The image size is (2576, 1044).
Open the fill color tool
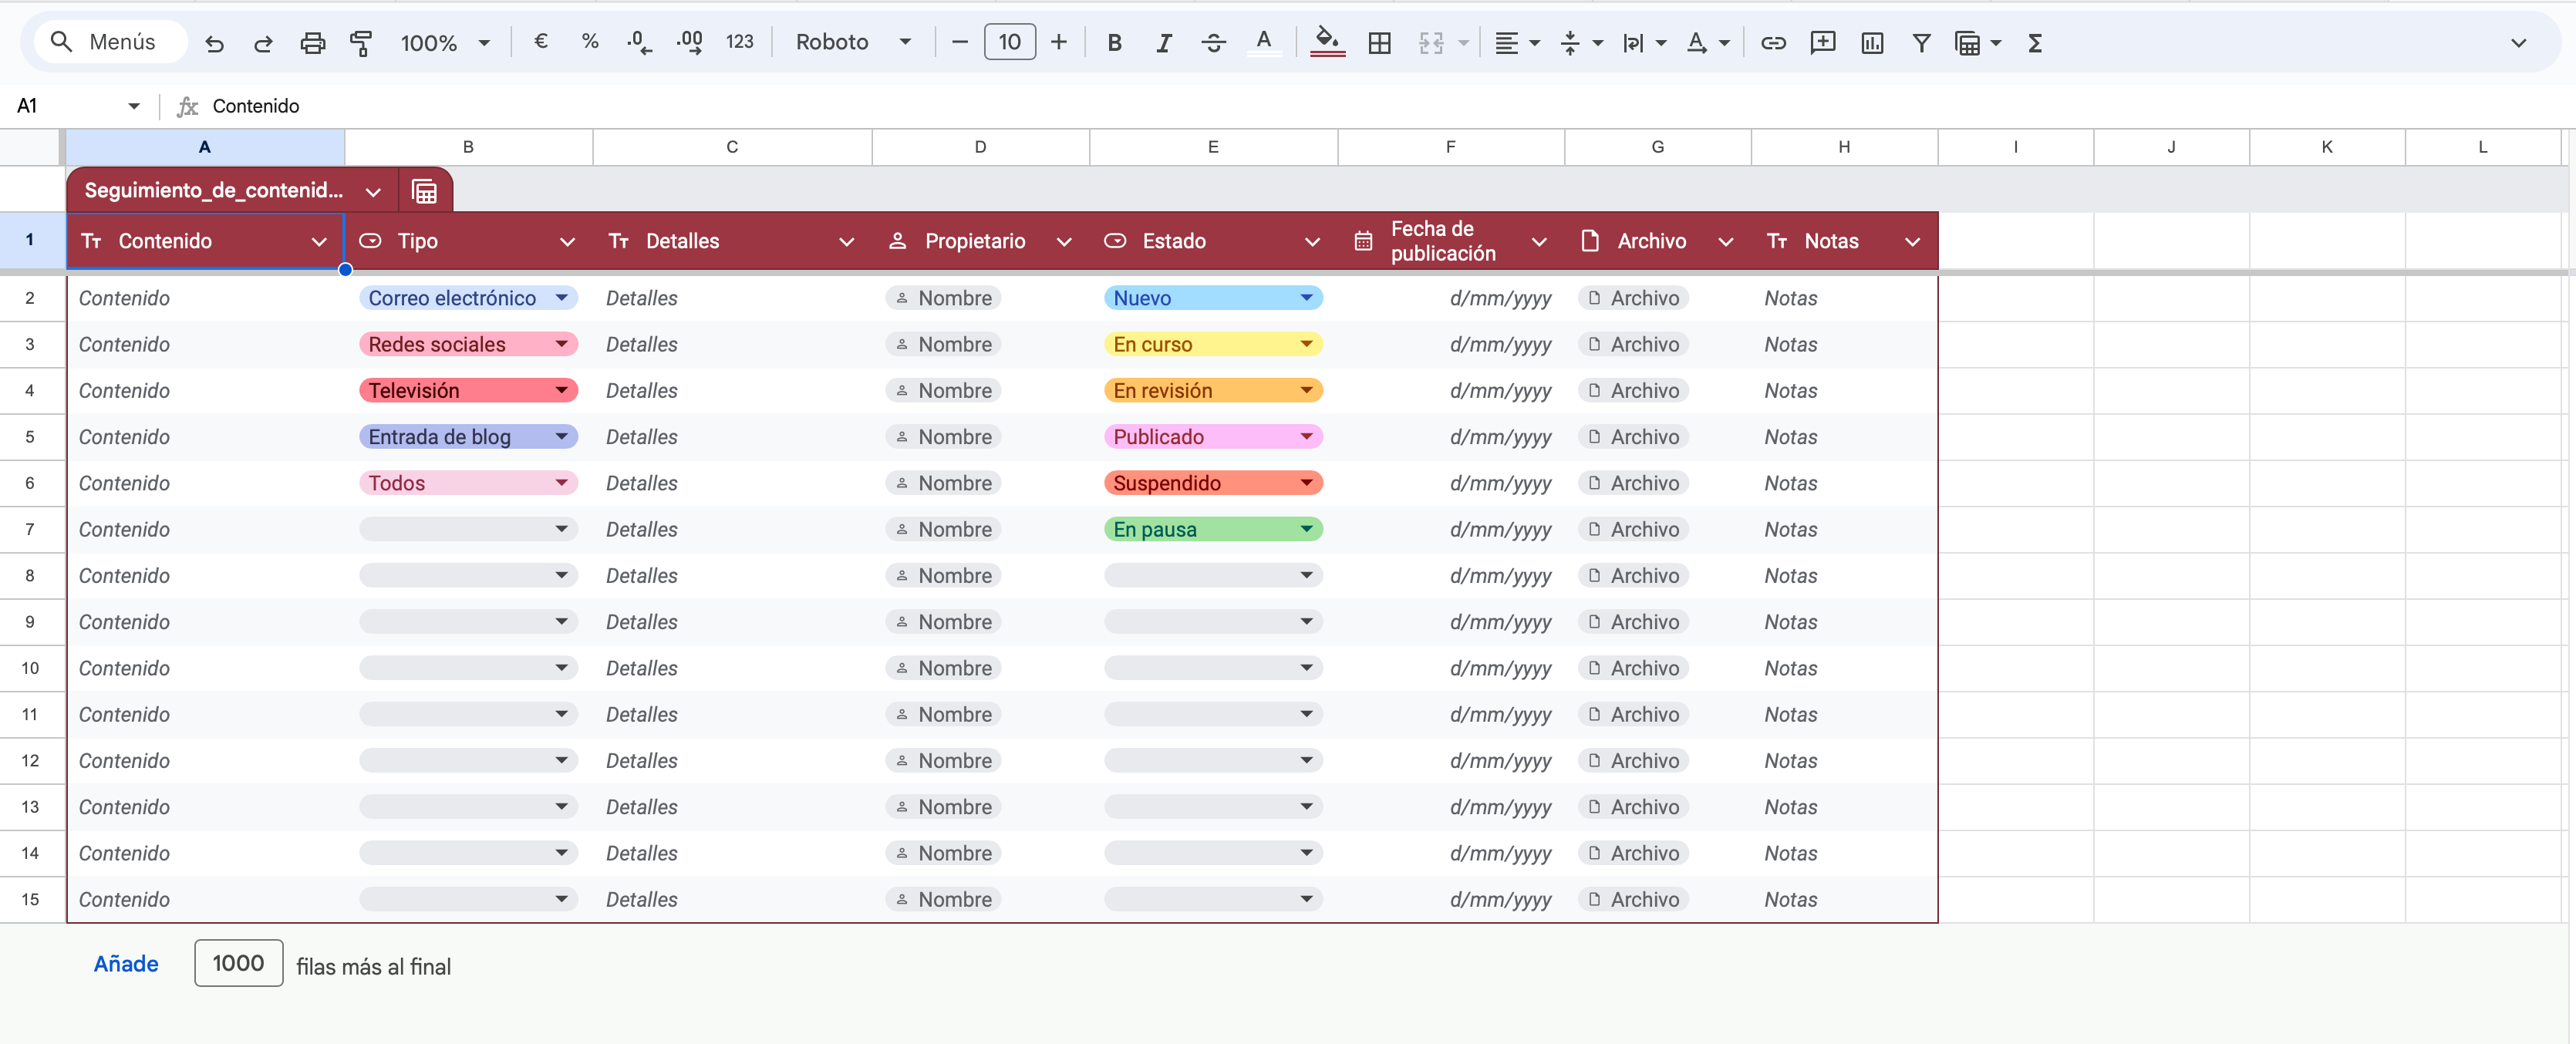(1326, 42)
